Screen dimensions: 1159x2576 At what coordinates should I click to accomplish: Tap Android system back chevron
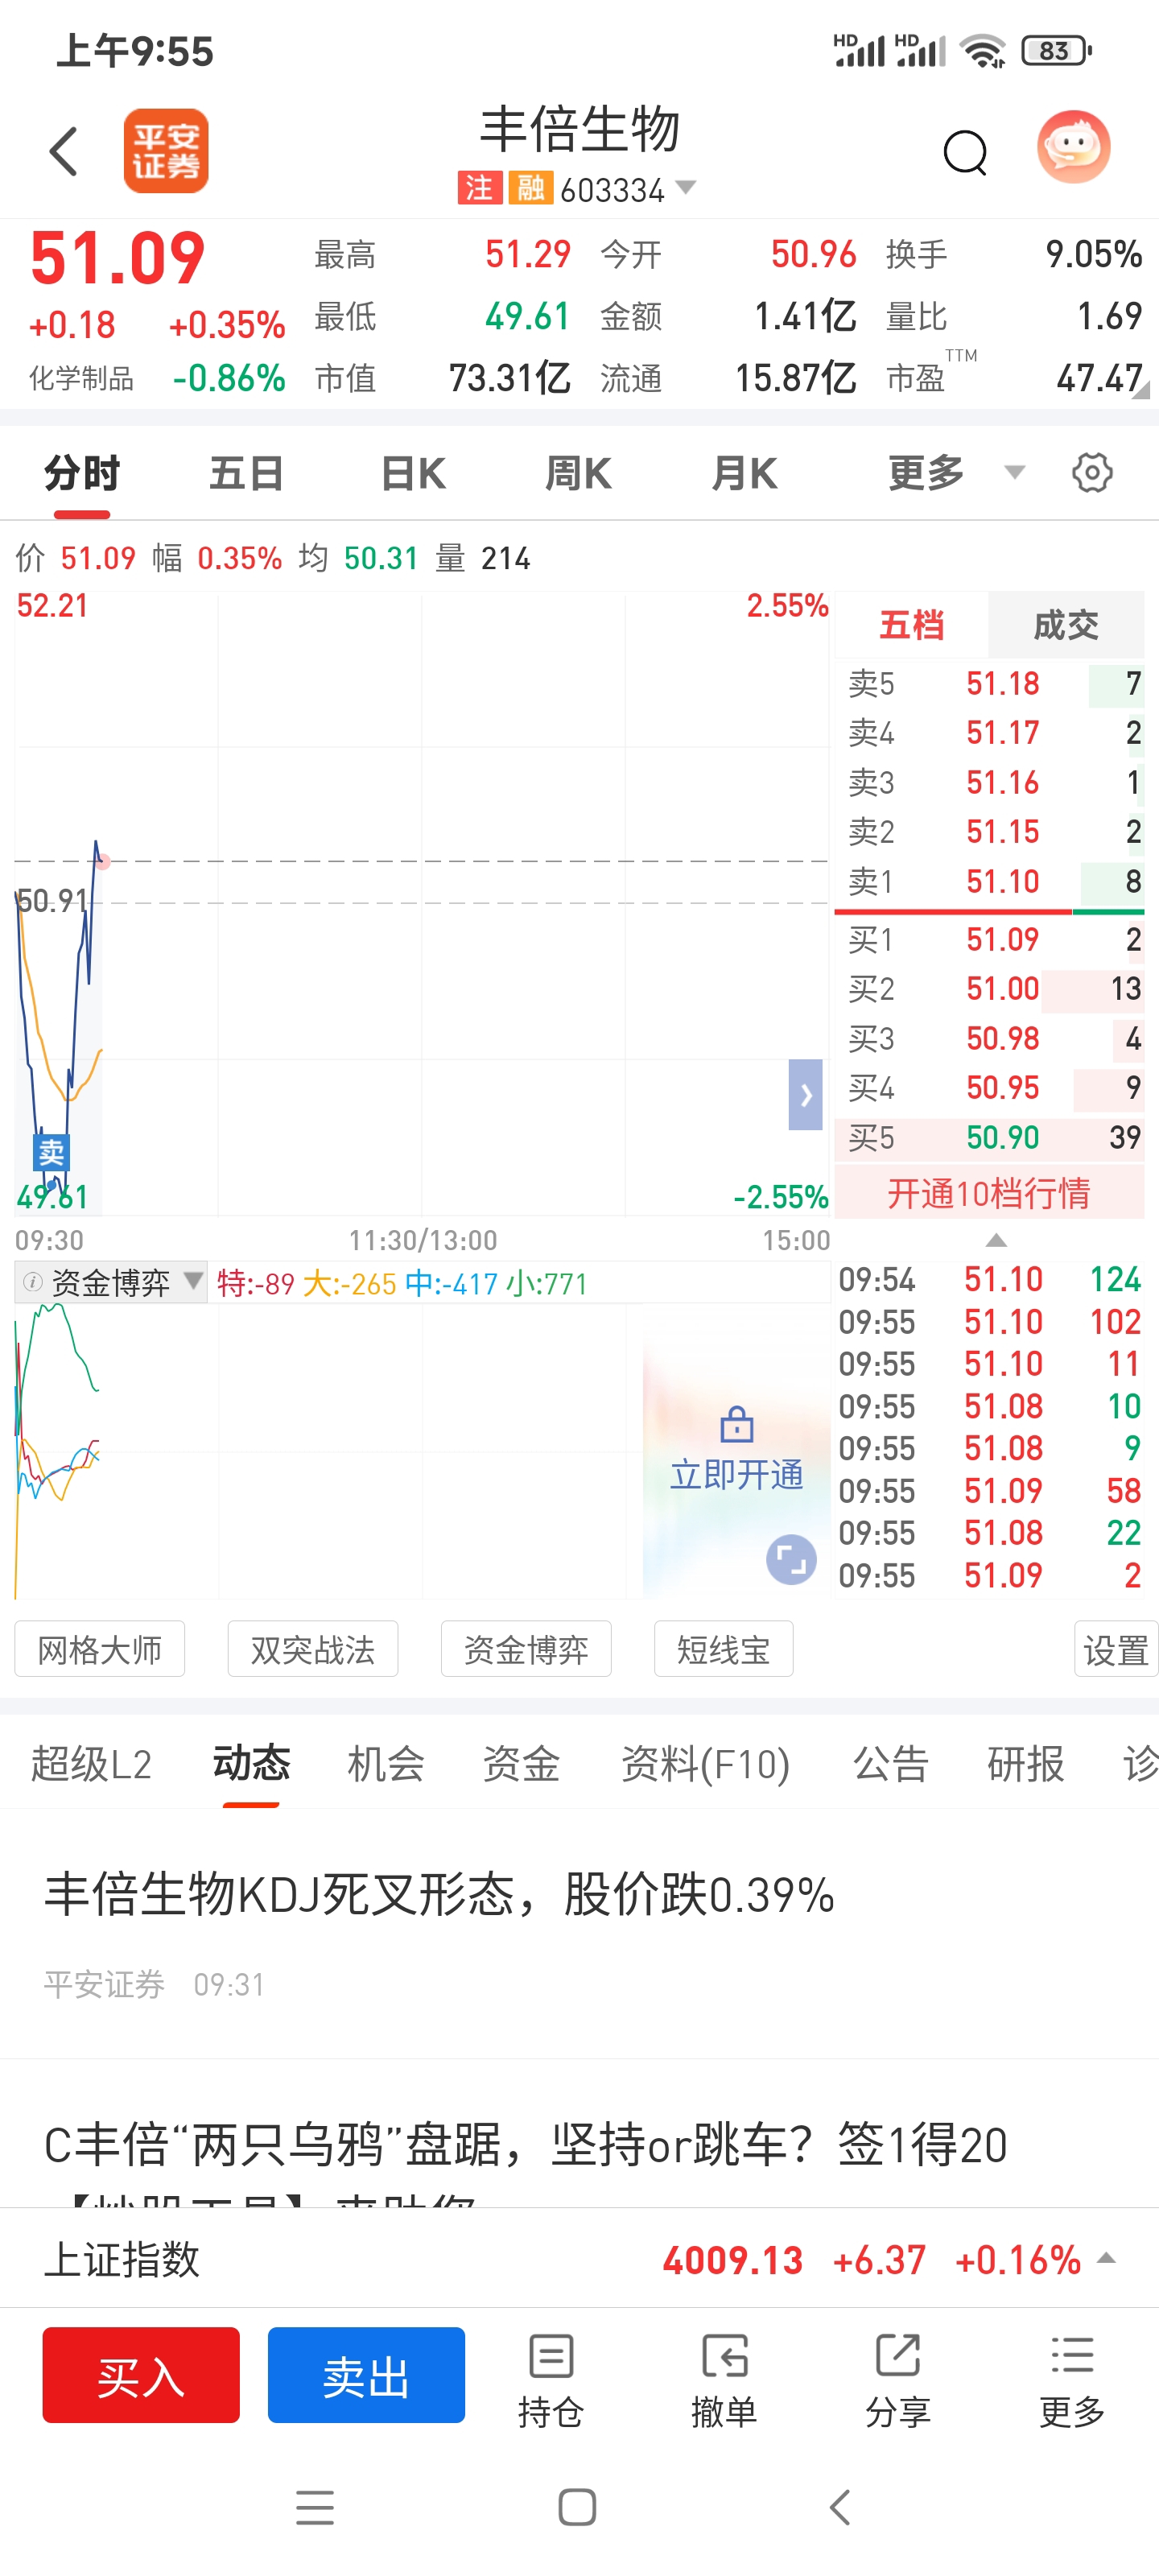[840, 2507]
